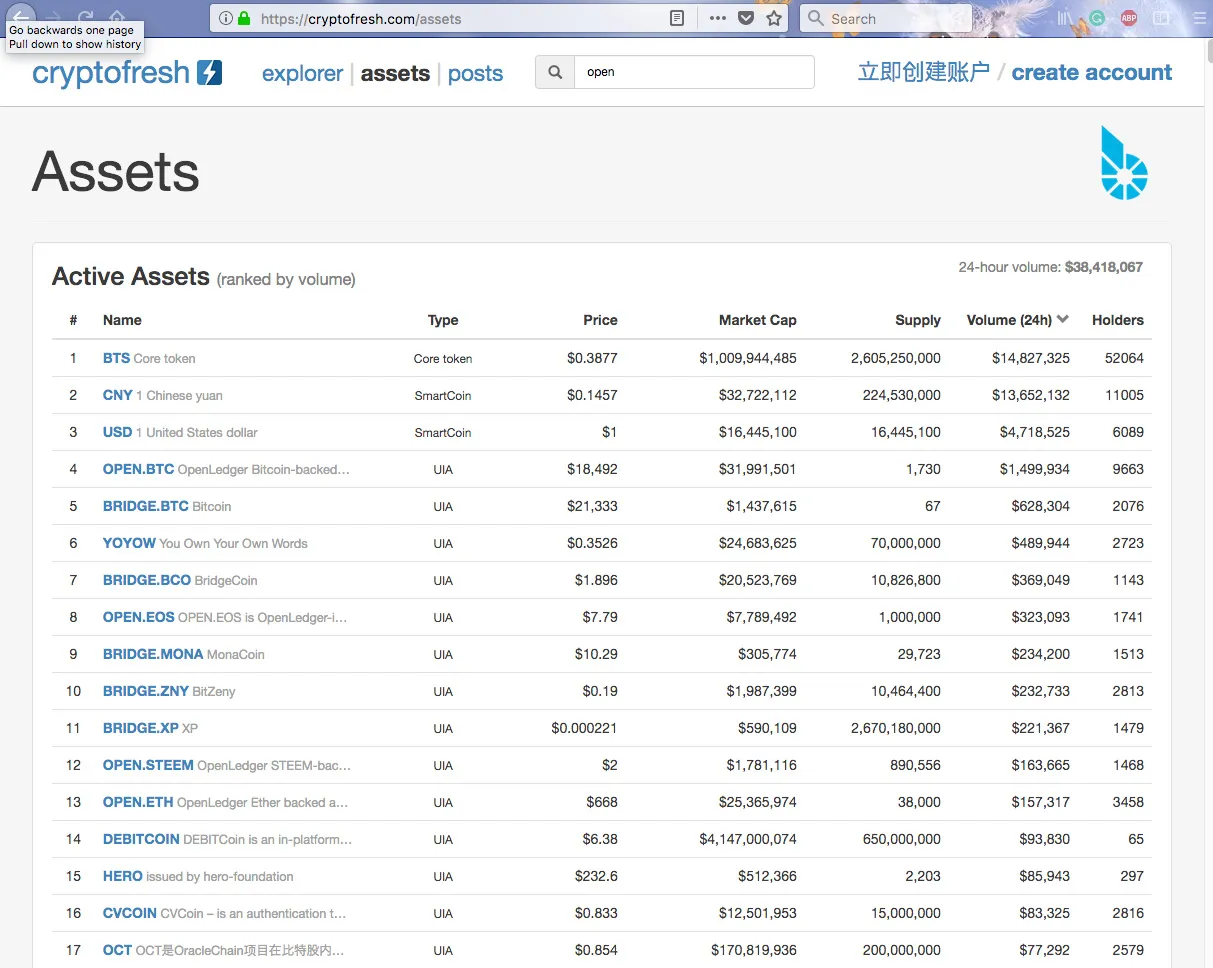Sort table by Holders column header

coord(1118,320)
